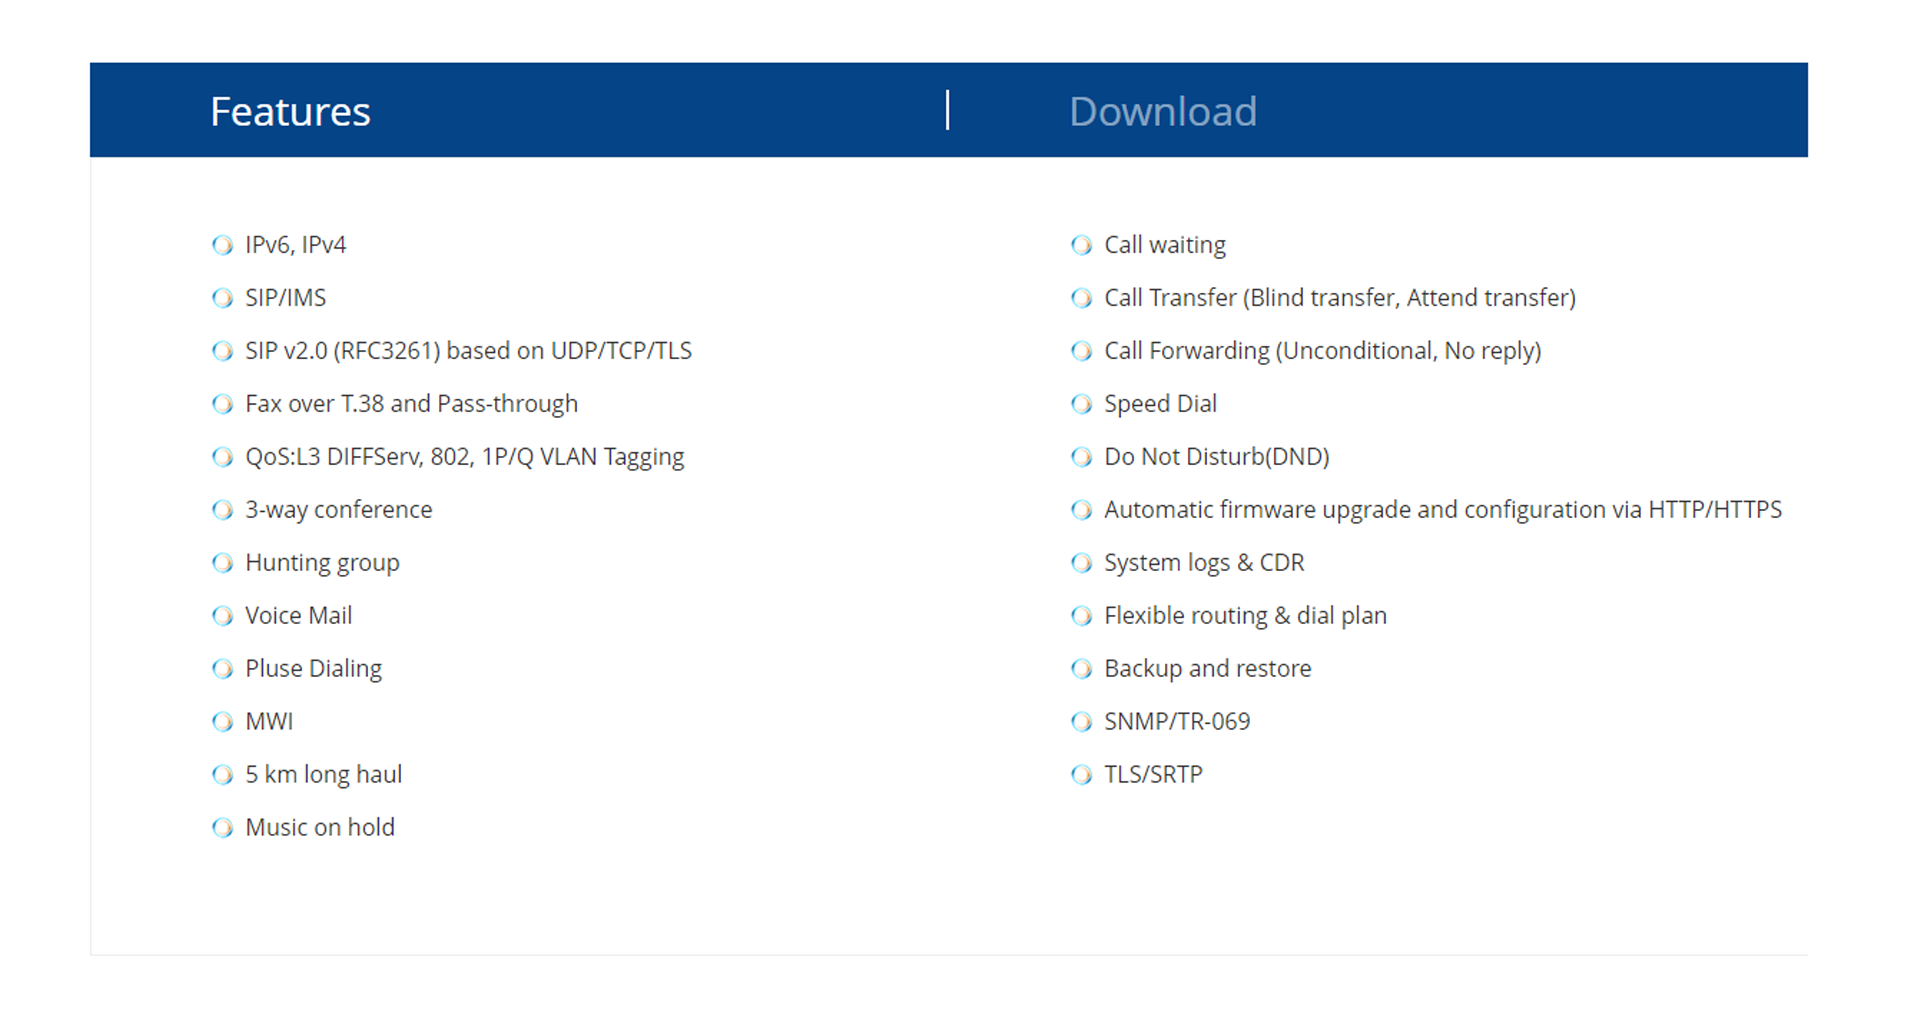Select the Features tab
Image resolution: width=1920 pixels, height=1017 pixels.
pyautogui.click(x=290, y=111)
